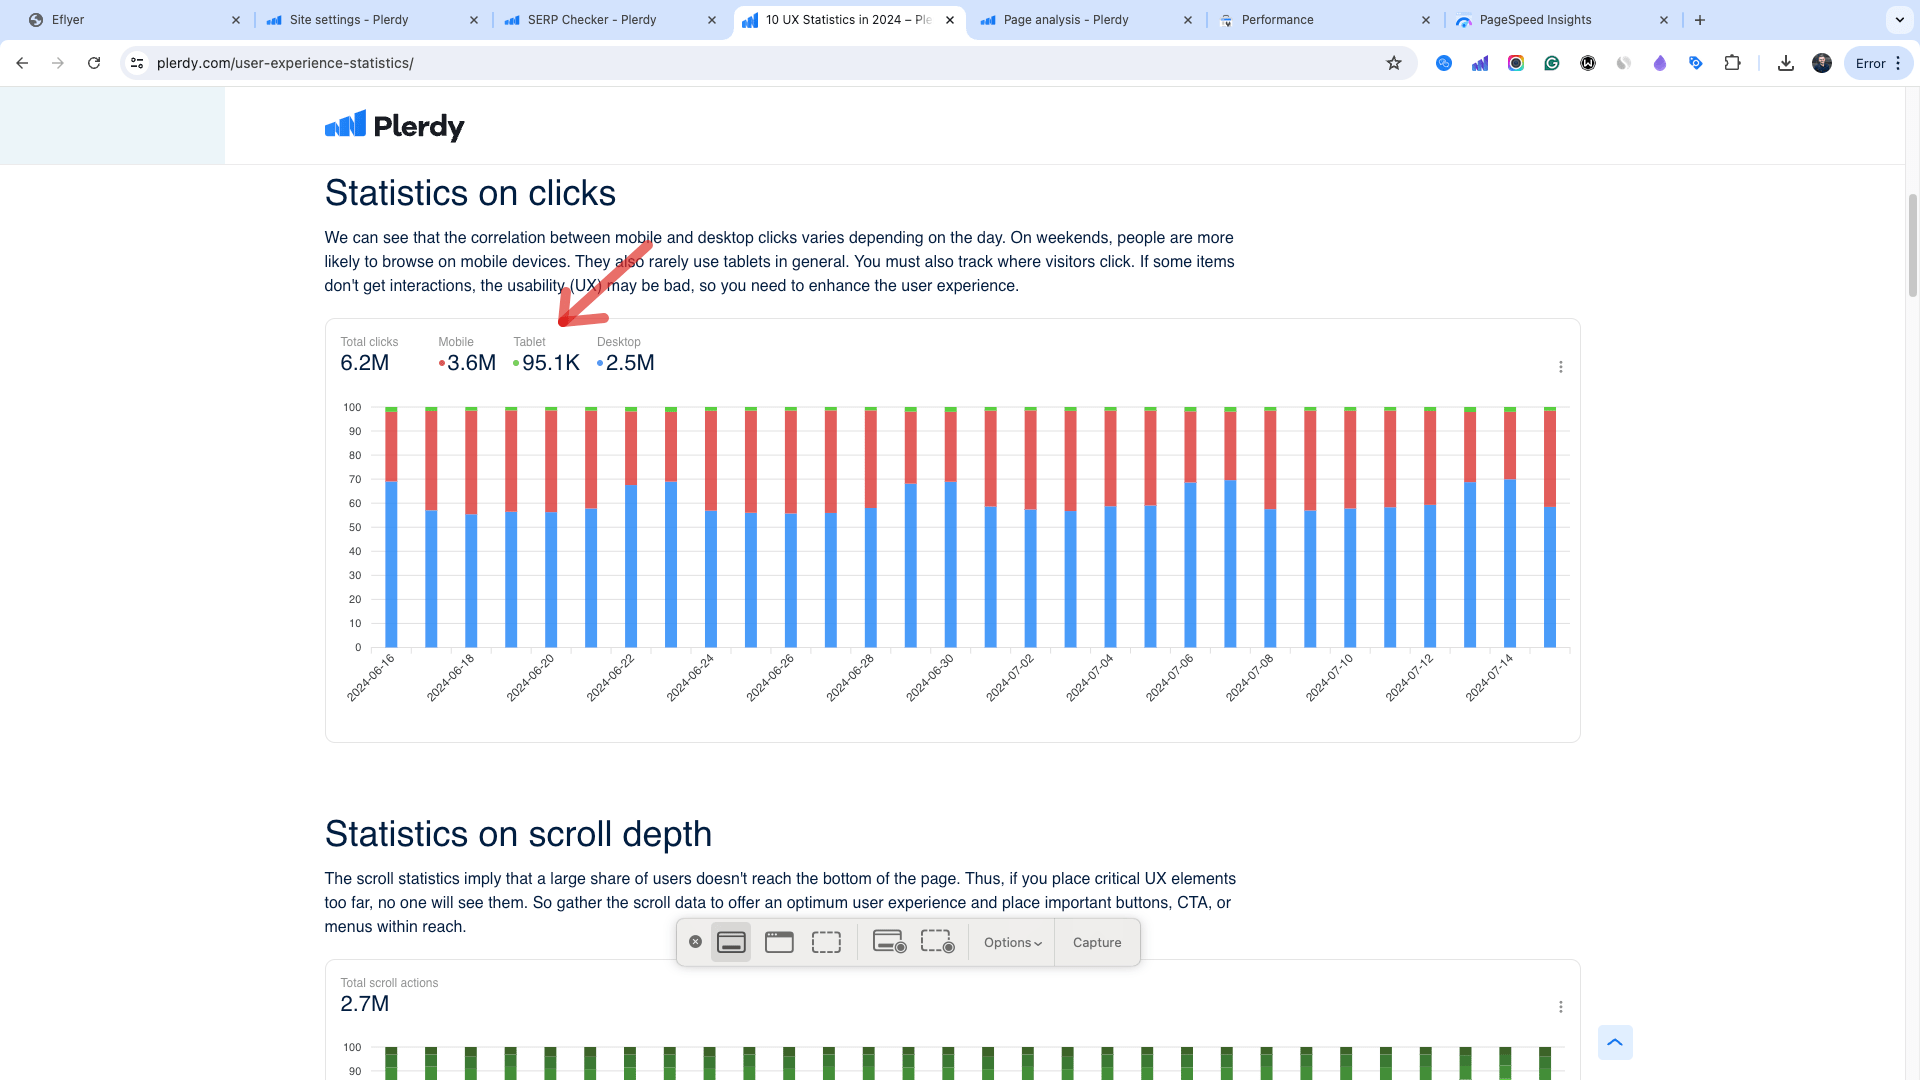This screenshot has width=1920, height=1080.
Task: Click the Plerdy logo
Action: 394,126
